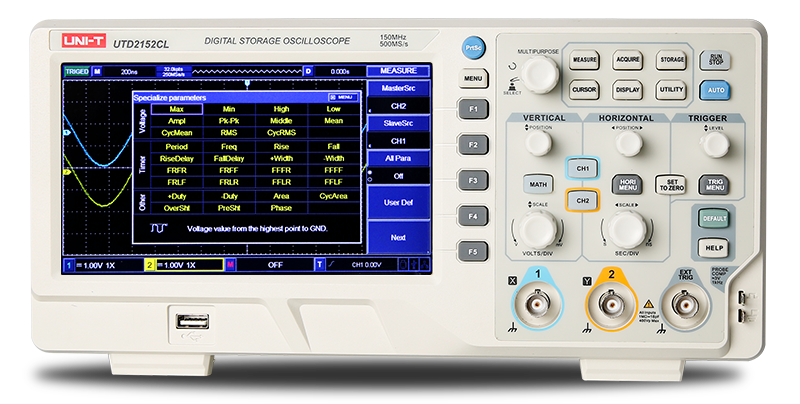The width and height of the screenshot is (800, 404).
Task: Select the Phase parameter cell
Action: click(x=281, y=208)
